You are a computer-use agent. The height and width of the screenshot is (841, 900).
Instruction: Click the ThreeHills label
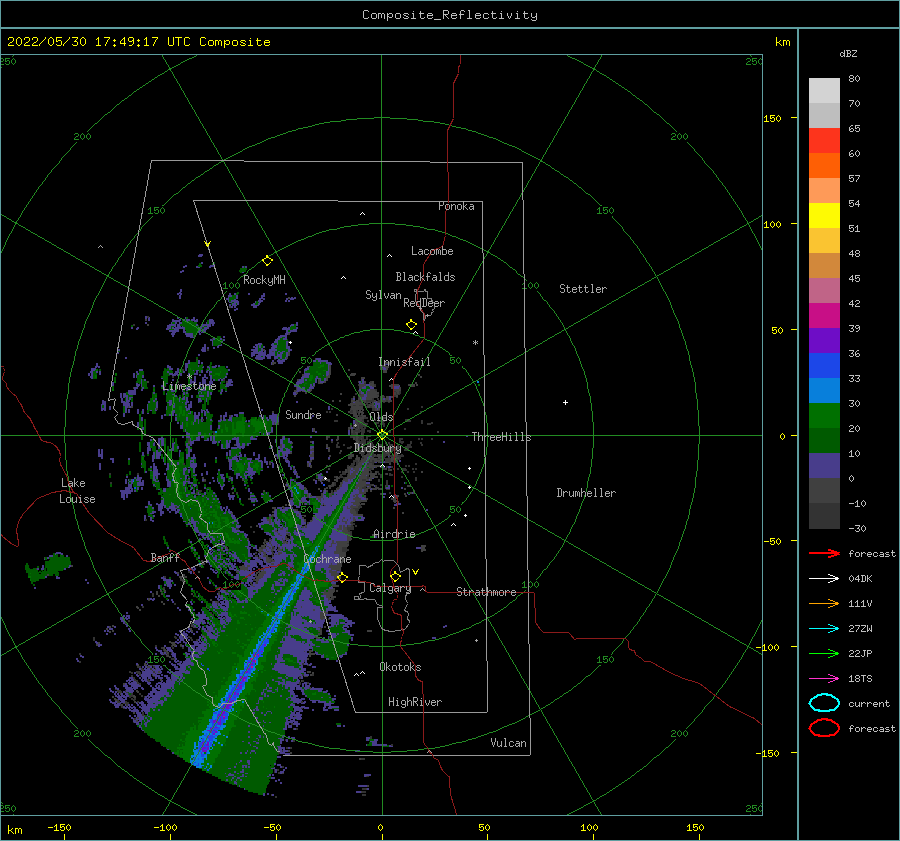pyautogui.click(x=501, y=437)
